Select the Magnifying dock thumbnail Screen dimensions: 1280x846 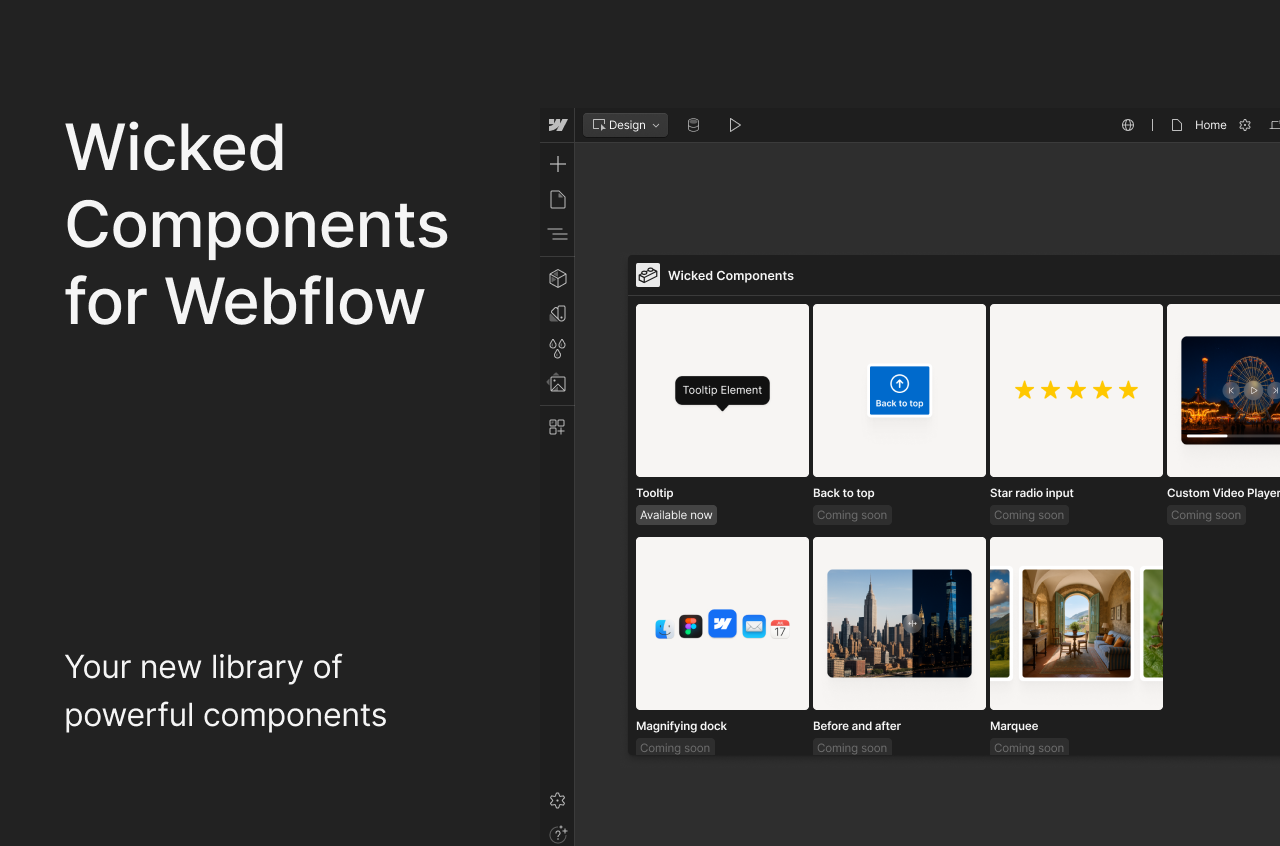tap(722, 623)
